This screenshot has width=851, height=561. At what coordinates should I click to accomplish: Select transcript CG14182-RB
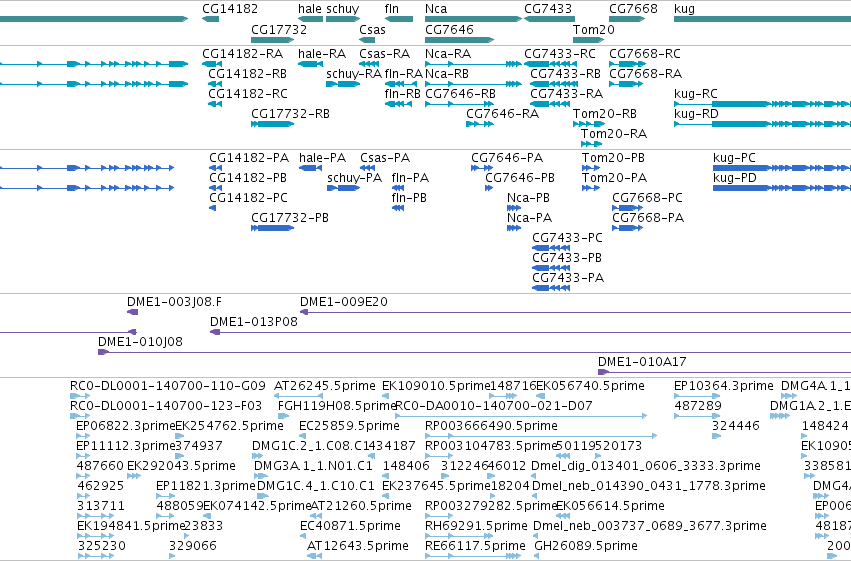click(247, 74)
